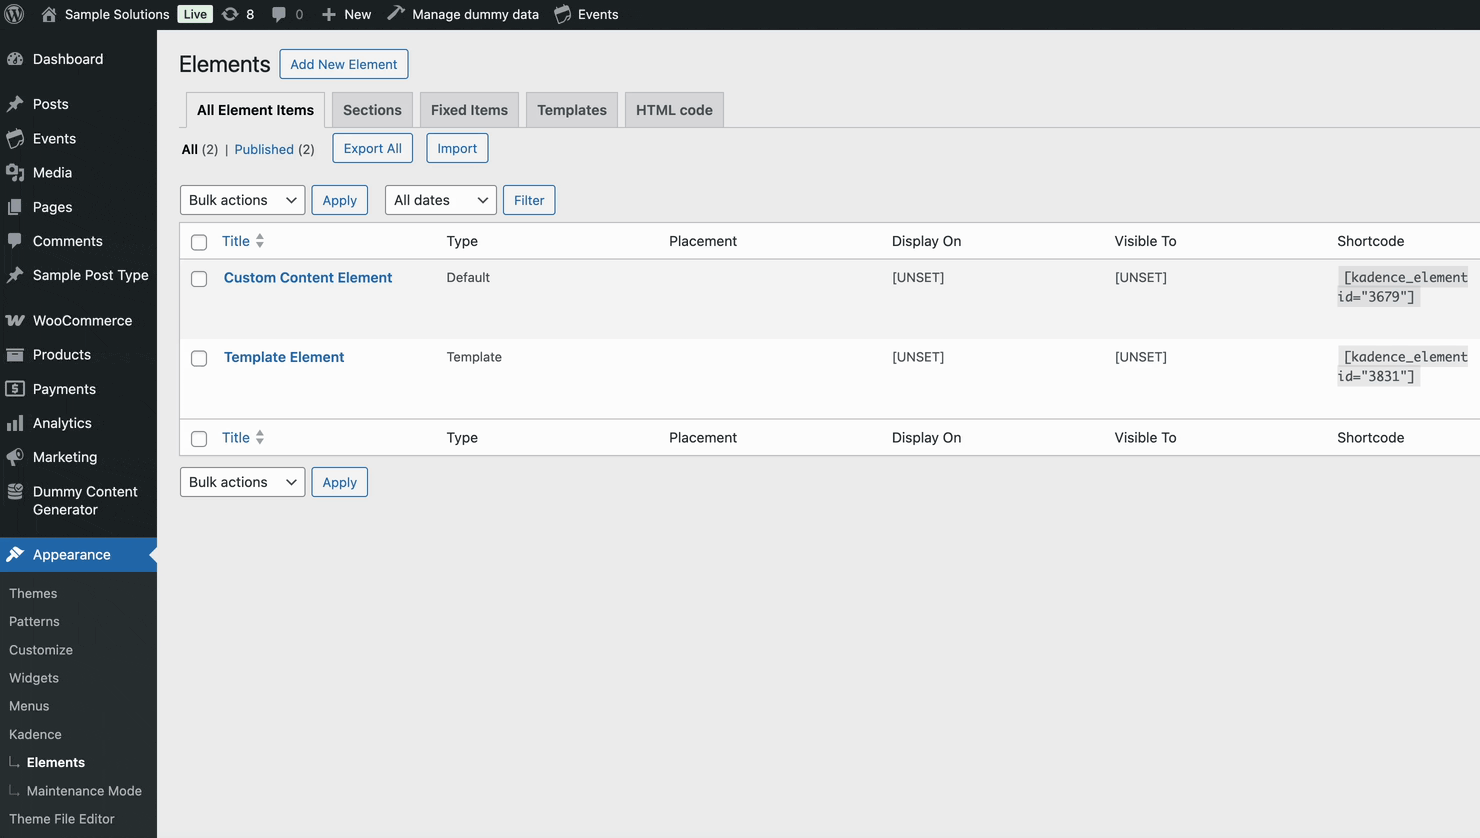Open the updates icon showing 8 updates
Screen dimensions: 1480x838
point(232,14)
